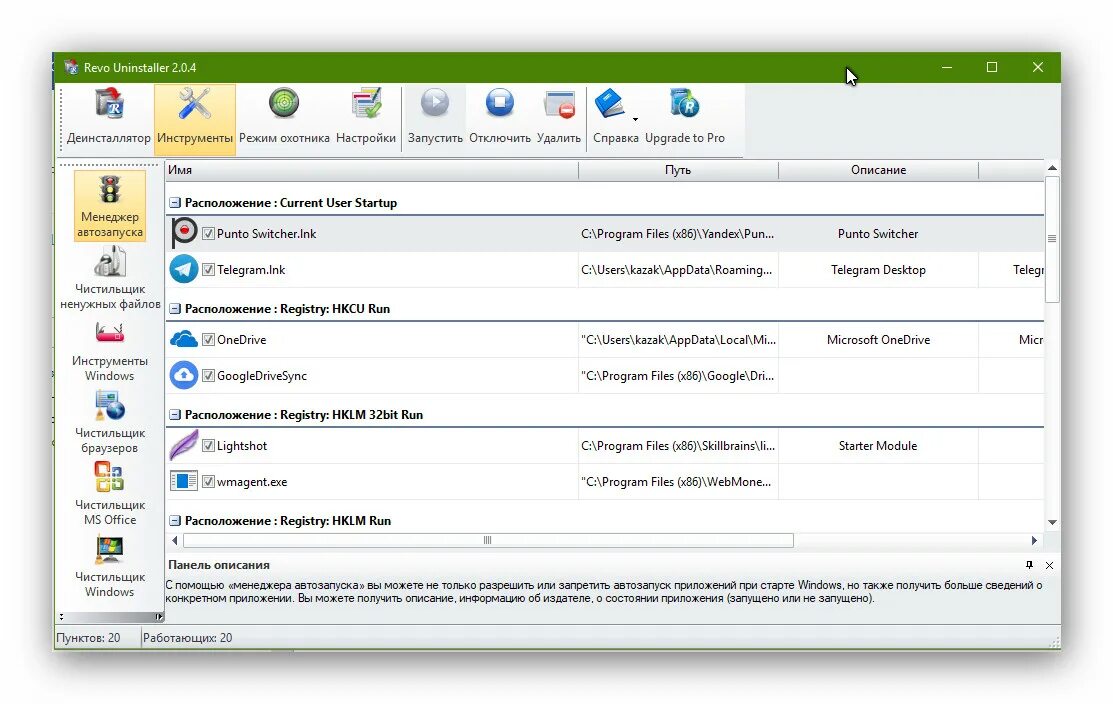
Task: Click the Microsoft OneDrive description cell
Action: 878,339
